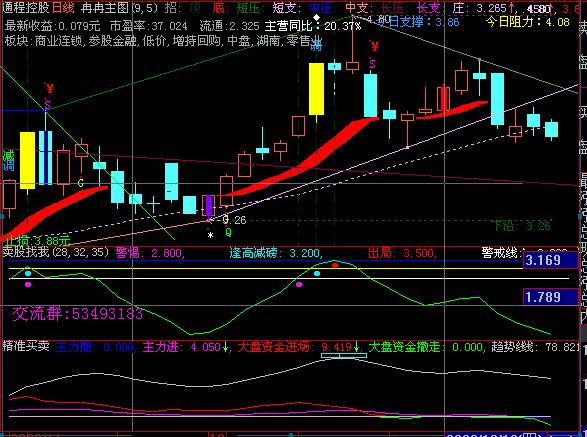Select the 日线 daily period label

click(63, 7)
